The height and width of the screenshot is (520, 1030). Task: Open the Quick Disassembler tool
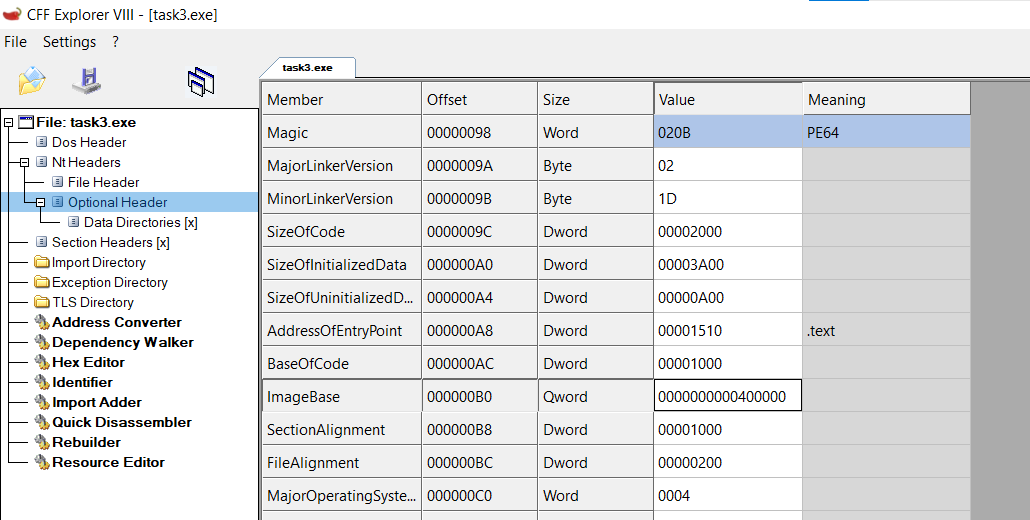[x=122, y=422]
